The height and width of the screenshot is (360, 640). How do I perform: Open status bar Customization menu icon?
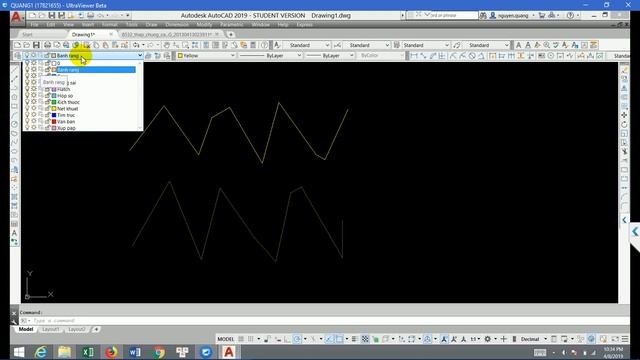[625, 339]
